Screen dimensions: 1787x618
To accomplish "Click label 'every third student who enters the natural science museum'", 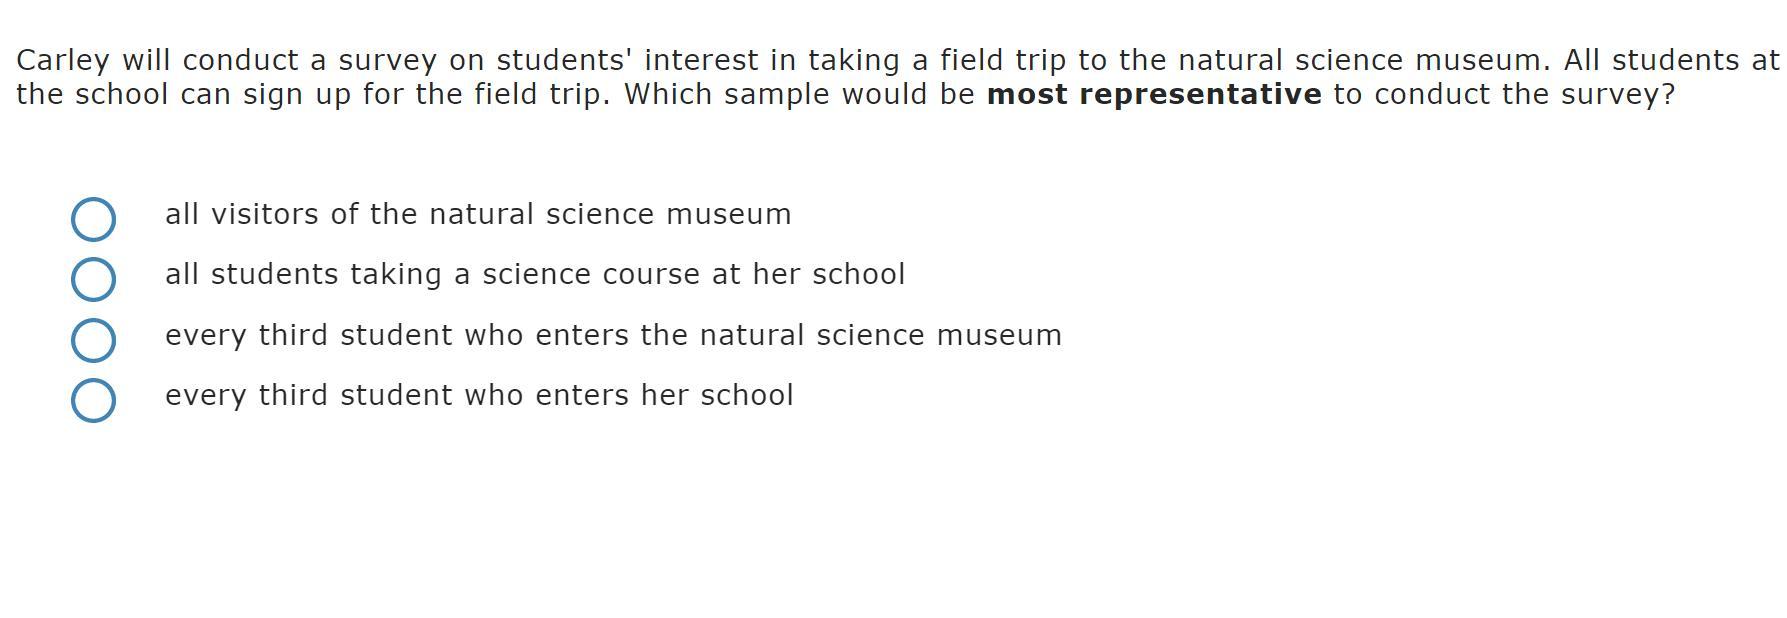I will [x=612, y=335].
